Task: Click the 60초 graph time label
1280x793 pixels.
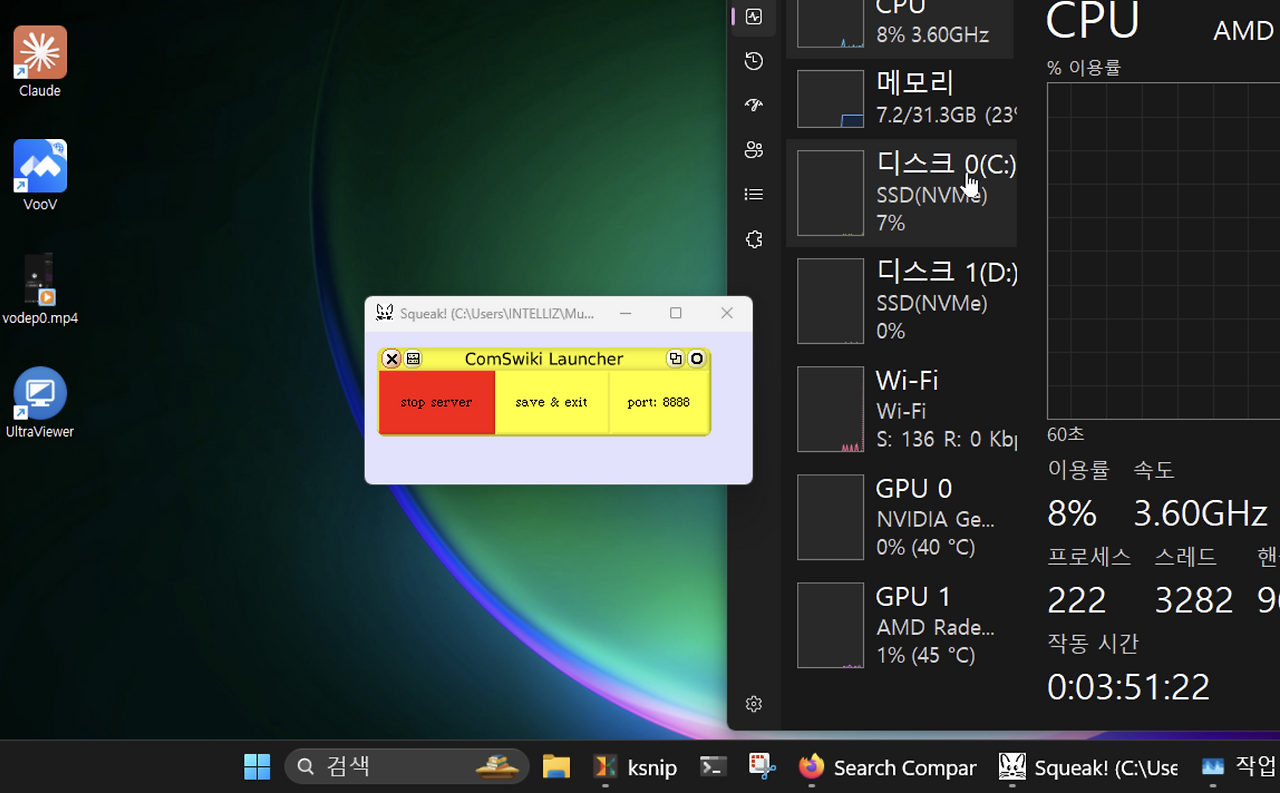Action: tap(1066, 435)
